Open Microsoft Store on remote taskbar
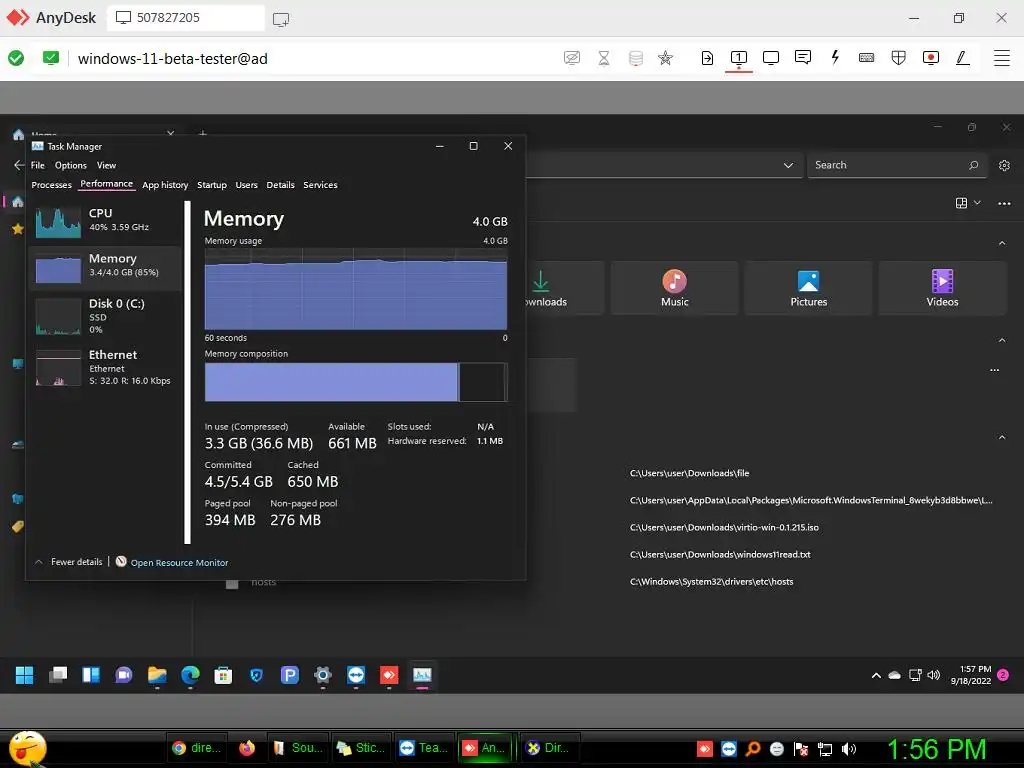The image size is (1024, 768). 223,675
